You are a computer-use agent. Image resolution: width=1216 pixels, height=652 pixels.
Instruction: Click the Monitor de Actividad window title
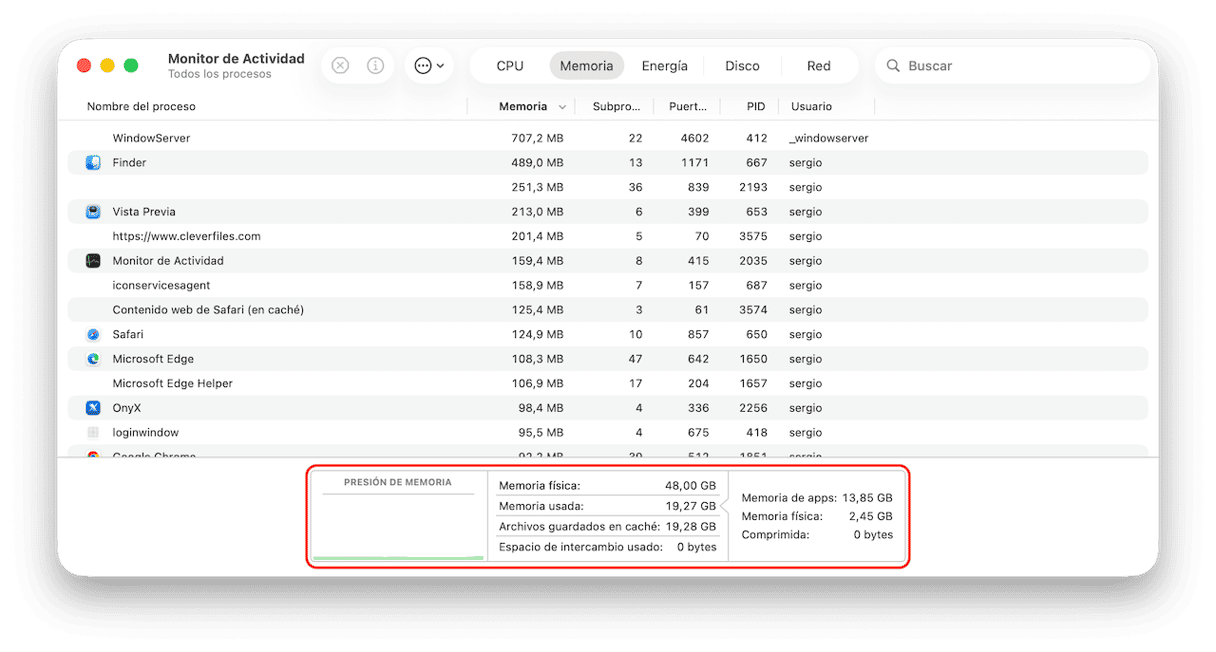click(236, 59)
